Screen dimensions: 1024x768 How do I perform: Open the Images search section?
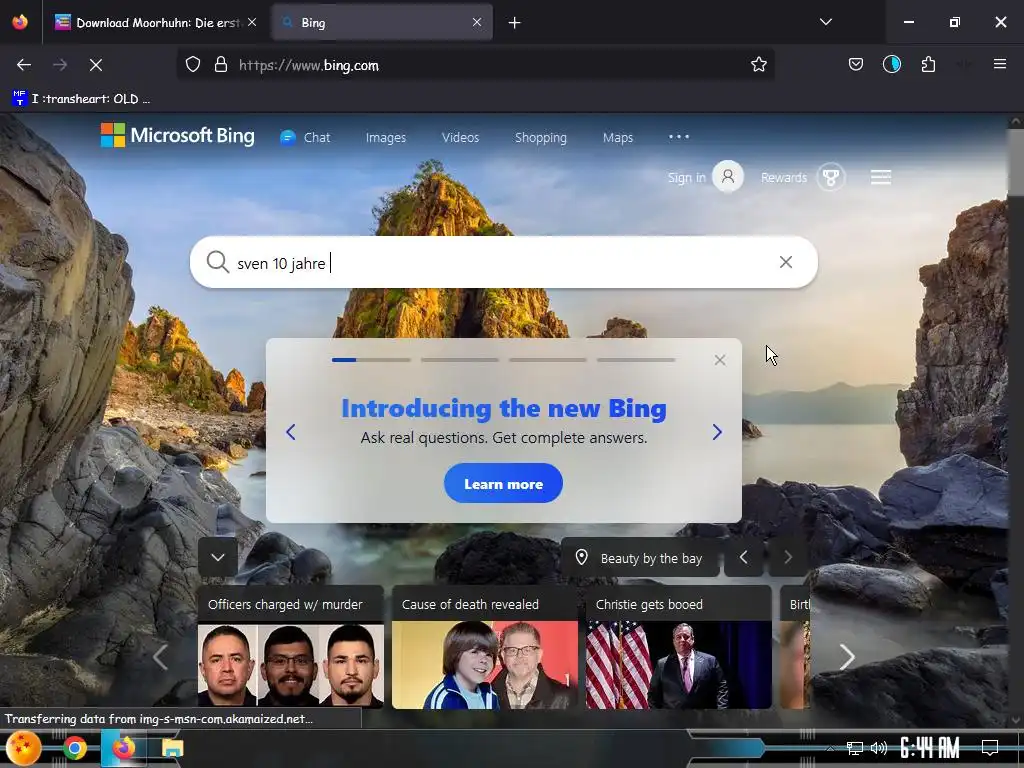click(x=385, y=138)
